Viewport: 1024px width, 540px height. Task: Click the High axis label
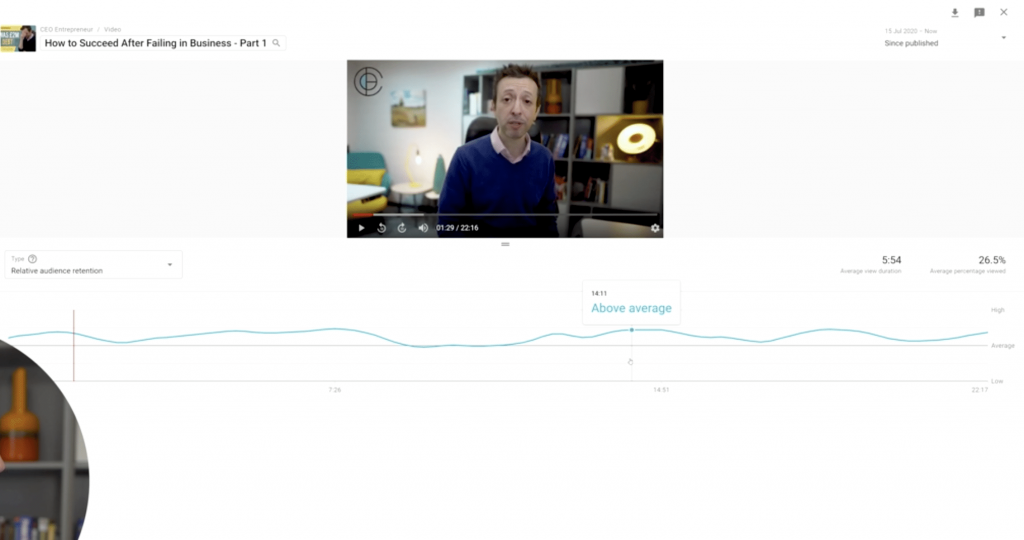pyautogui.click(x=997, y=310)
